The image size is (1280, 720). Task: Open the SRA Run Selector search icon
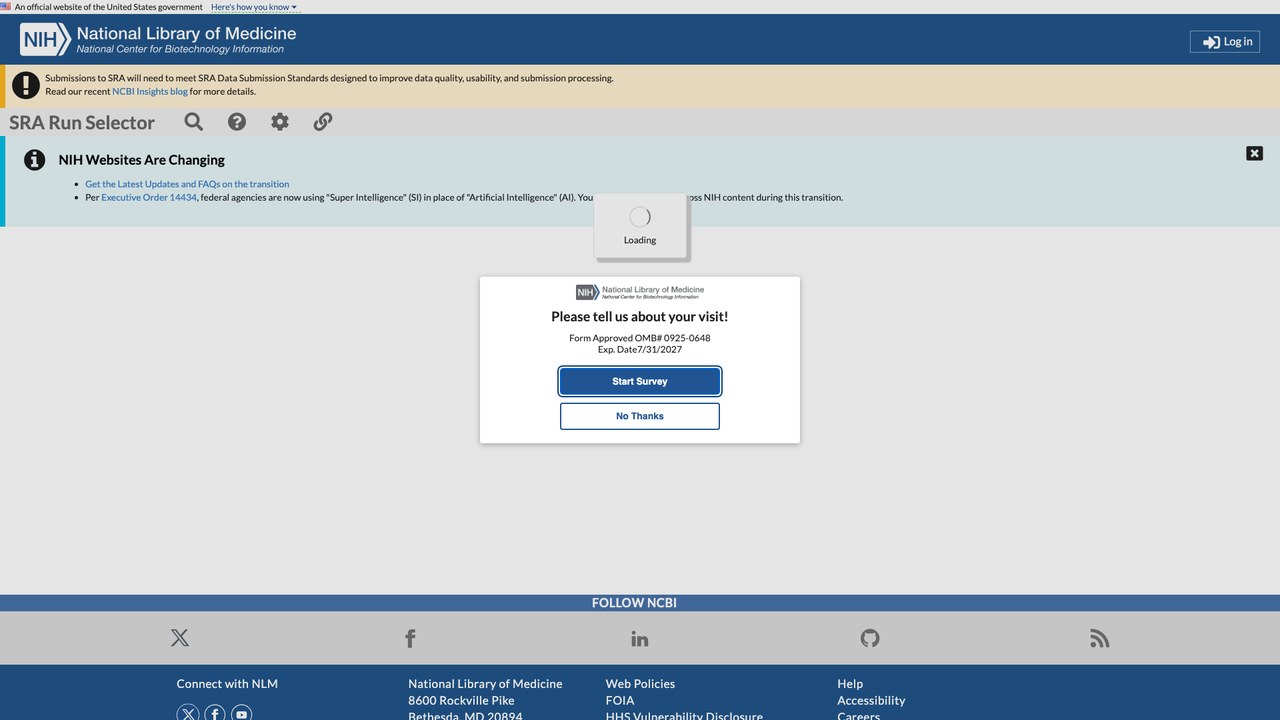[x=194, y=122]
